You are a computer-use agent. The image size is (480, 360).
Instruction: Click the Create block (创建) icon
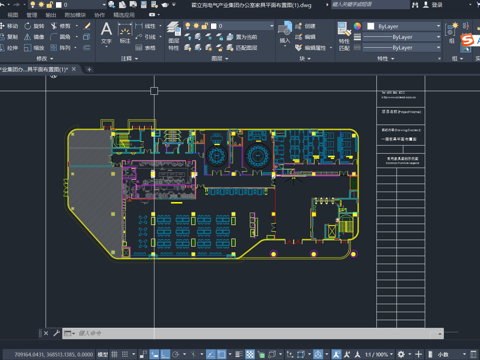(x=305, y=26)
